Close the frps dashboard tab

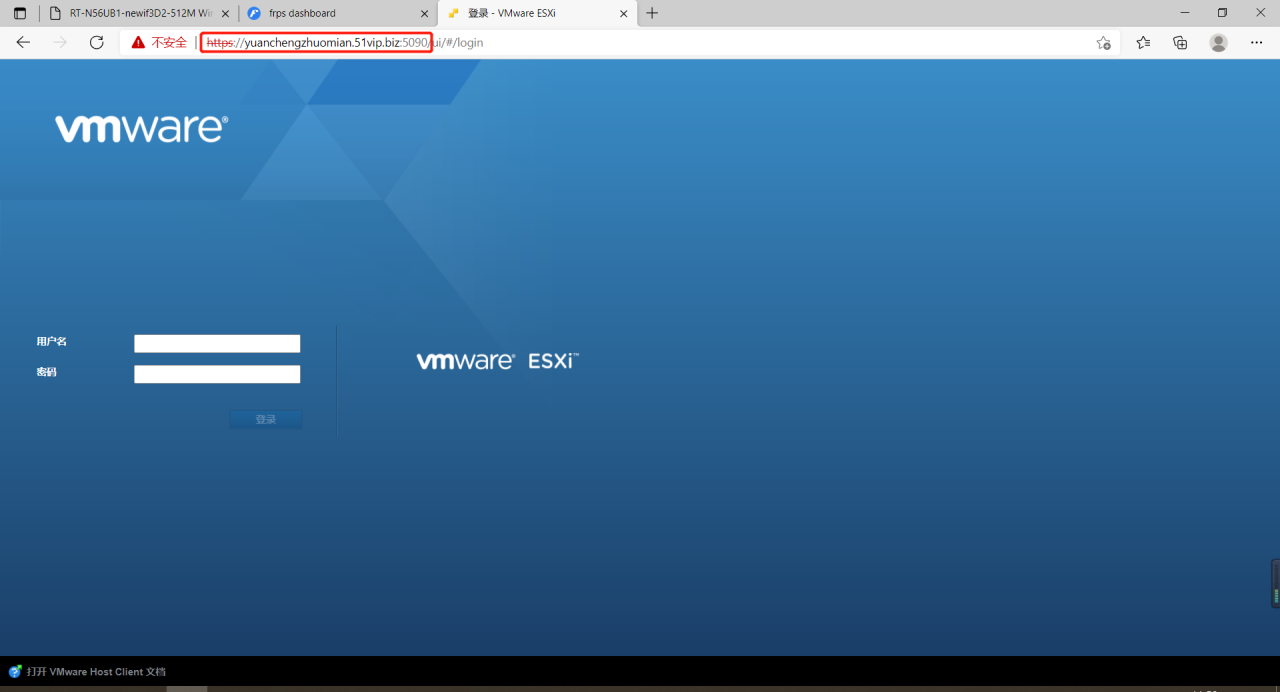[424, 13]
